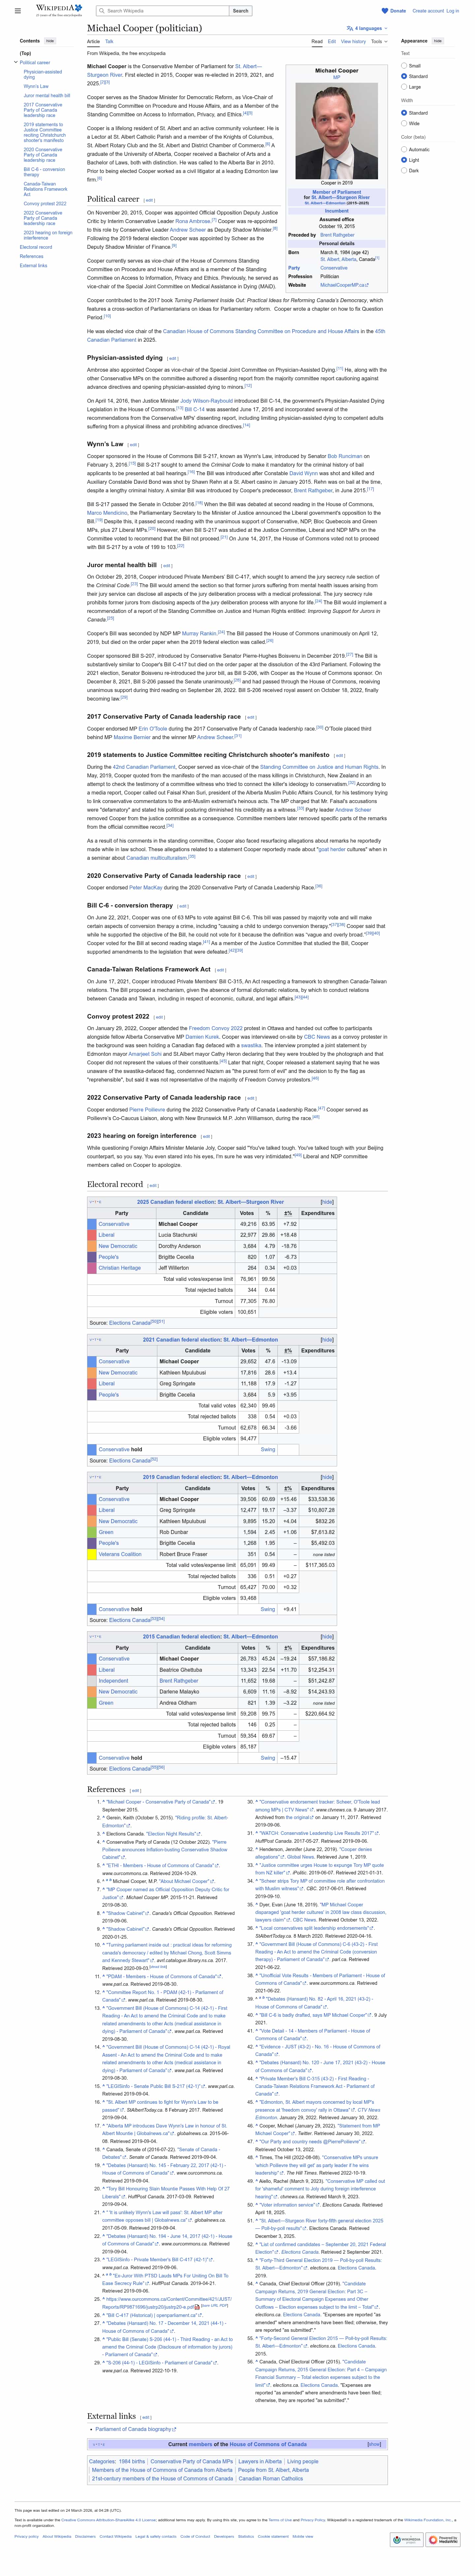Select Wide width option
This screenshot has height=2576, width=475.
point(404,123)
